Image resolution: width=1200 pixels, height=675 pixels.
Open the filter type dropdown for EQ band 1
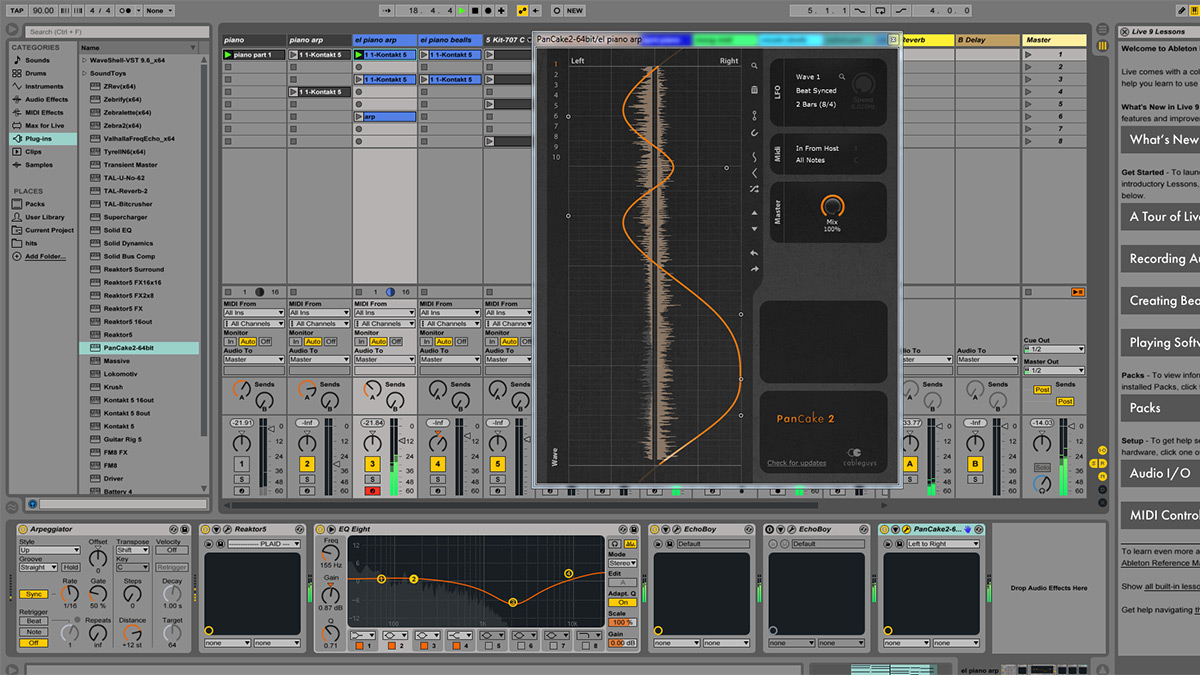pos(361,635)
